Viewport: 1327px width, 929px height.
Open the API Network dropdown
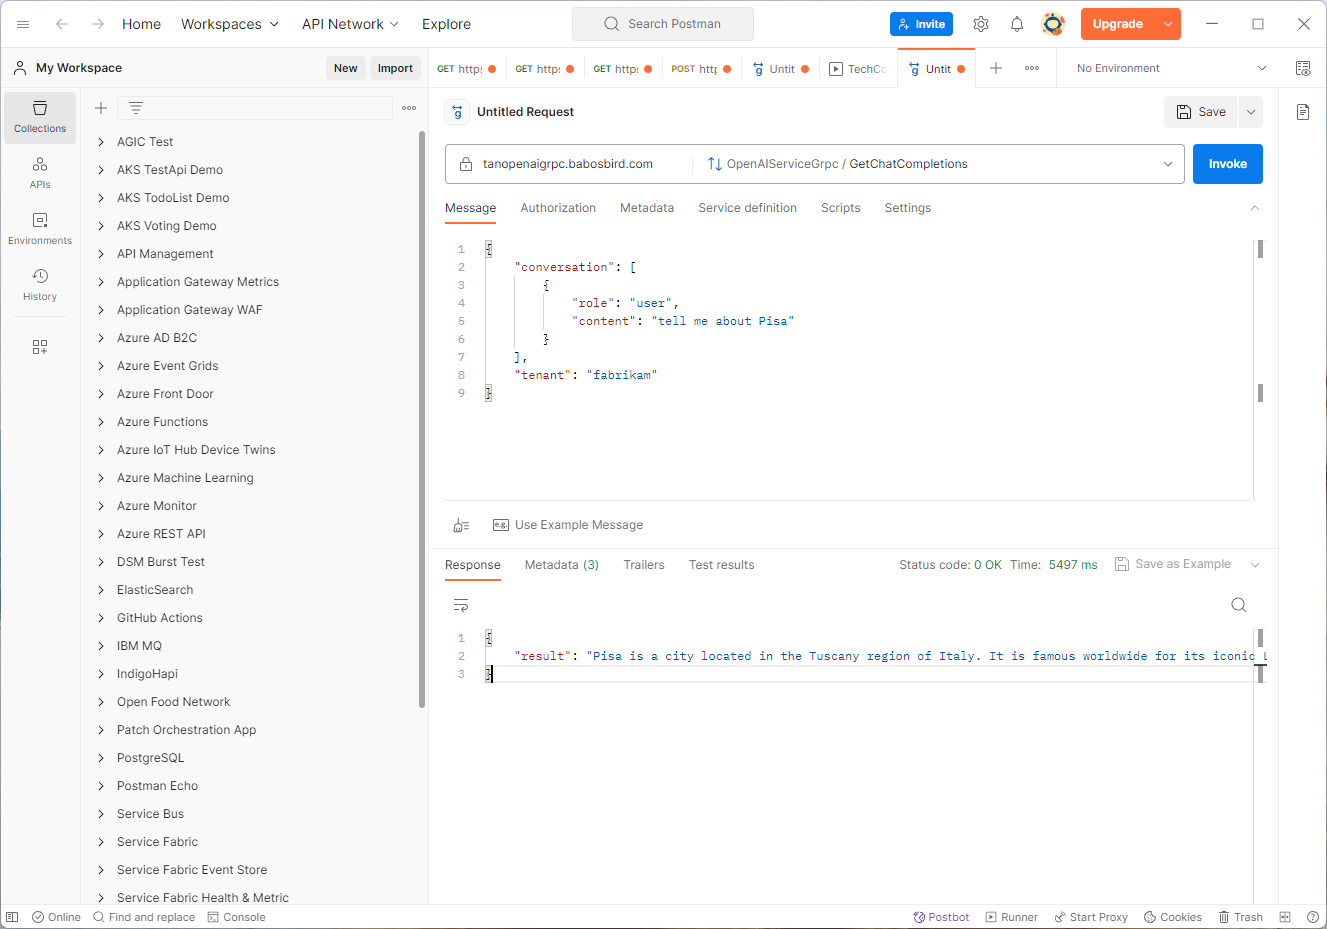tap(350, 24)
